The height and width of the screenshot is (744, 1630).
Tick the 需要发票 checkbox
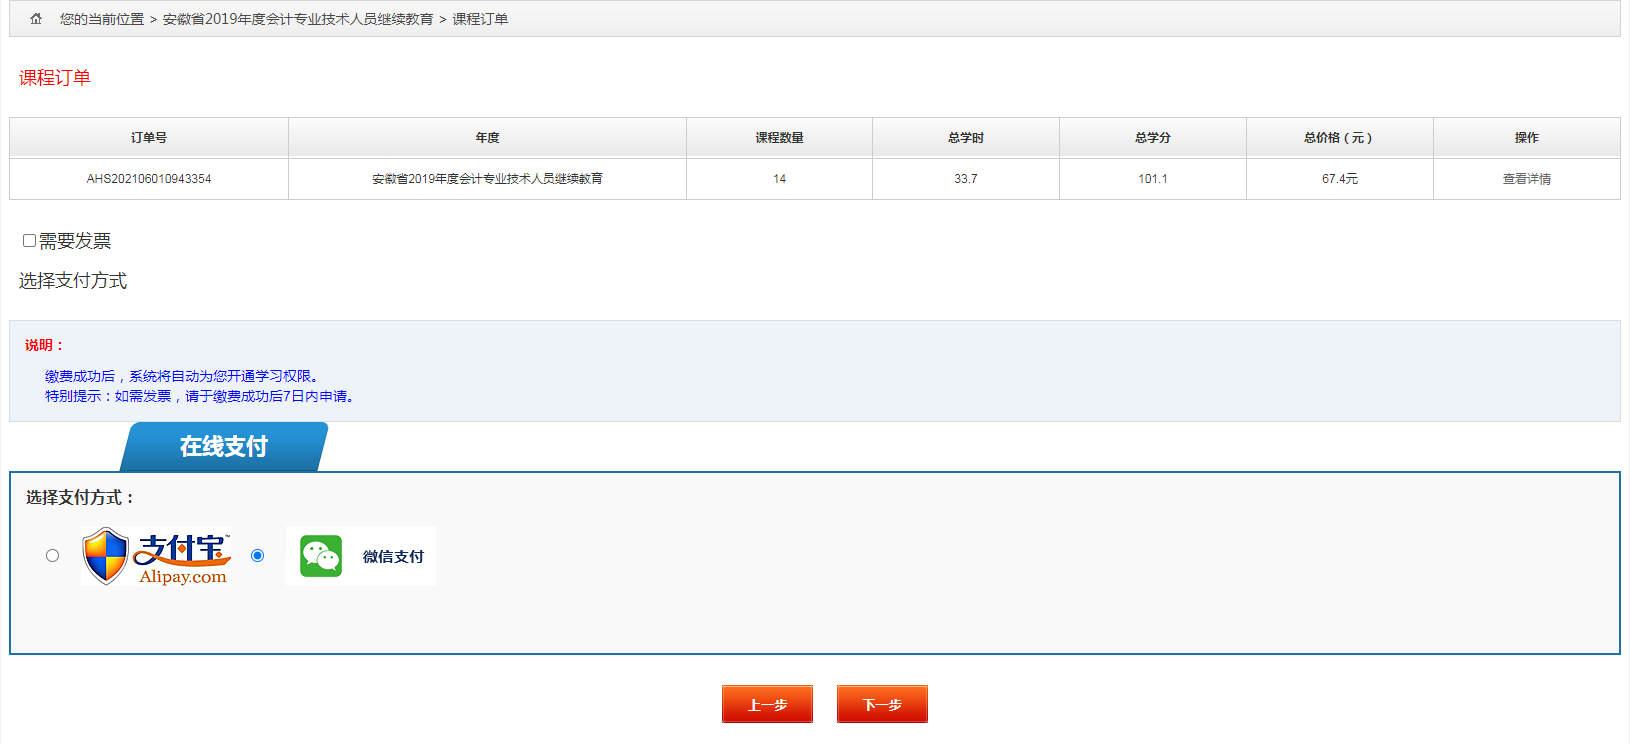click(x=30, y=241)
